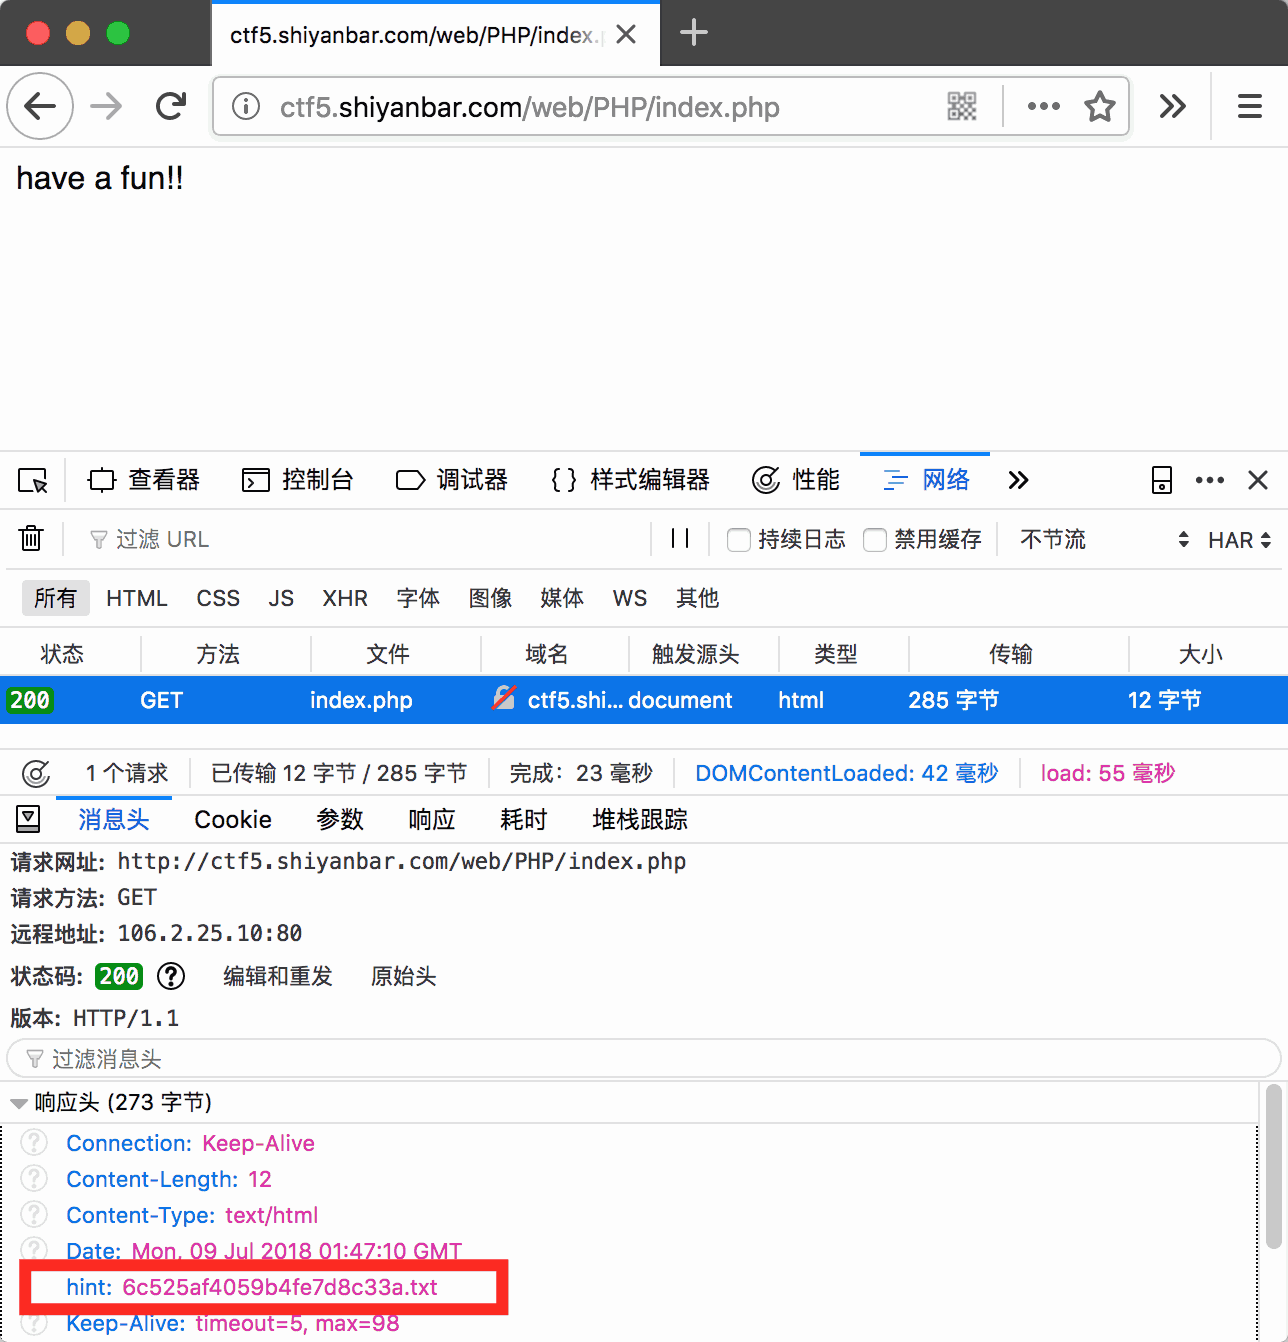This screenshot has height=1342, width=1288.
Task: Filter requests by 字体
Action: 418,598
